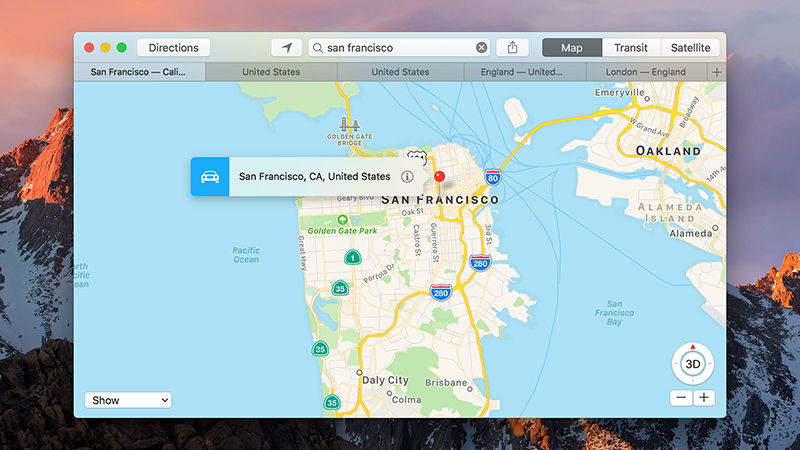Image resolution: width=800 pixels, height=450 pixels.
Task: Click the green Highway 1 shield
Action: coord(353,257)
